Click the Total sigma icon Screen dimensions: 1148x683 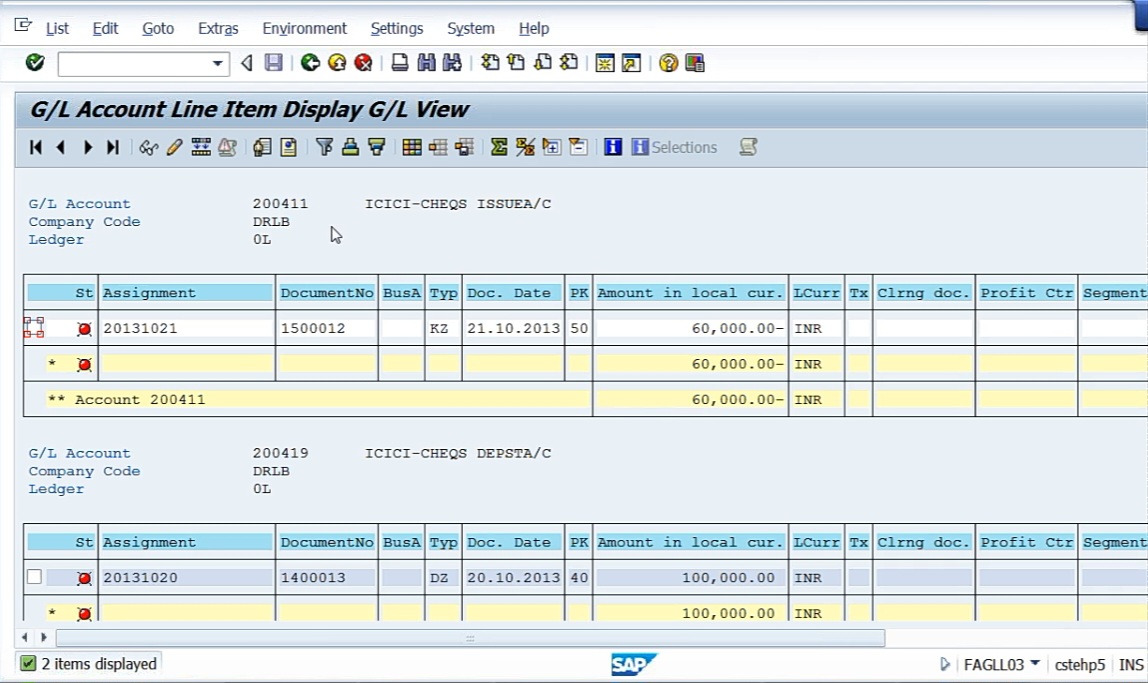499,147
